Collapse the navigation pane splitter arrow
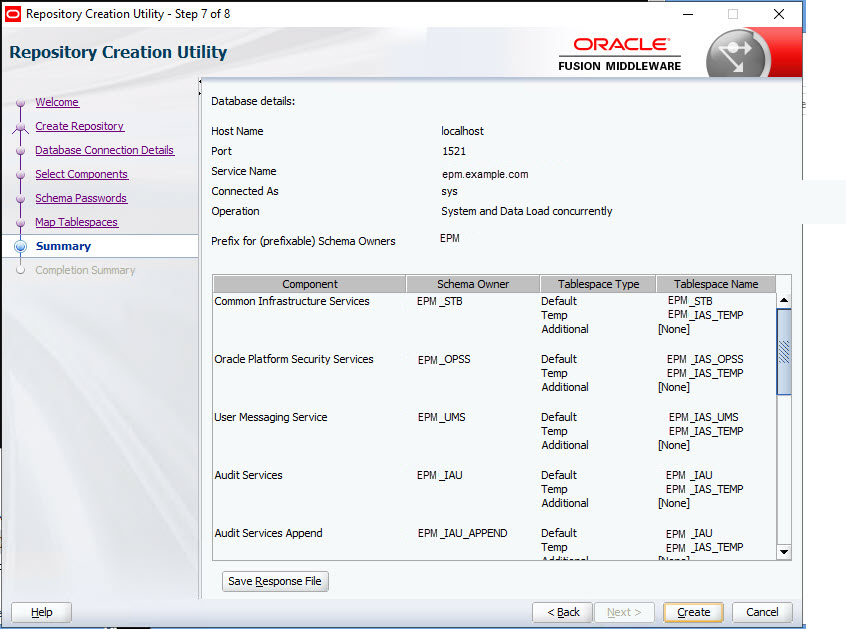This screenshot has width=846, height=629. point(200,81)
